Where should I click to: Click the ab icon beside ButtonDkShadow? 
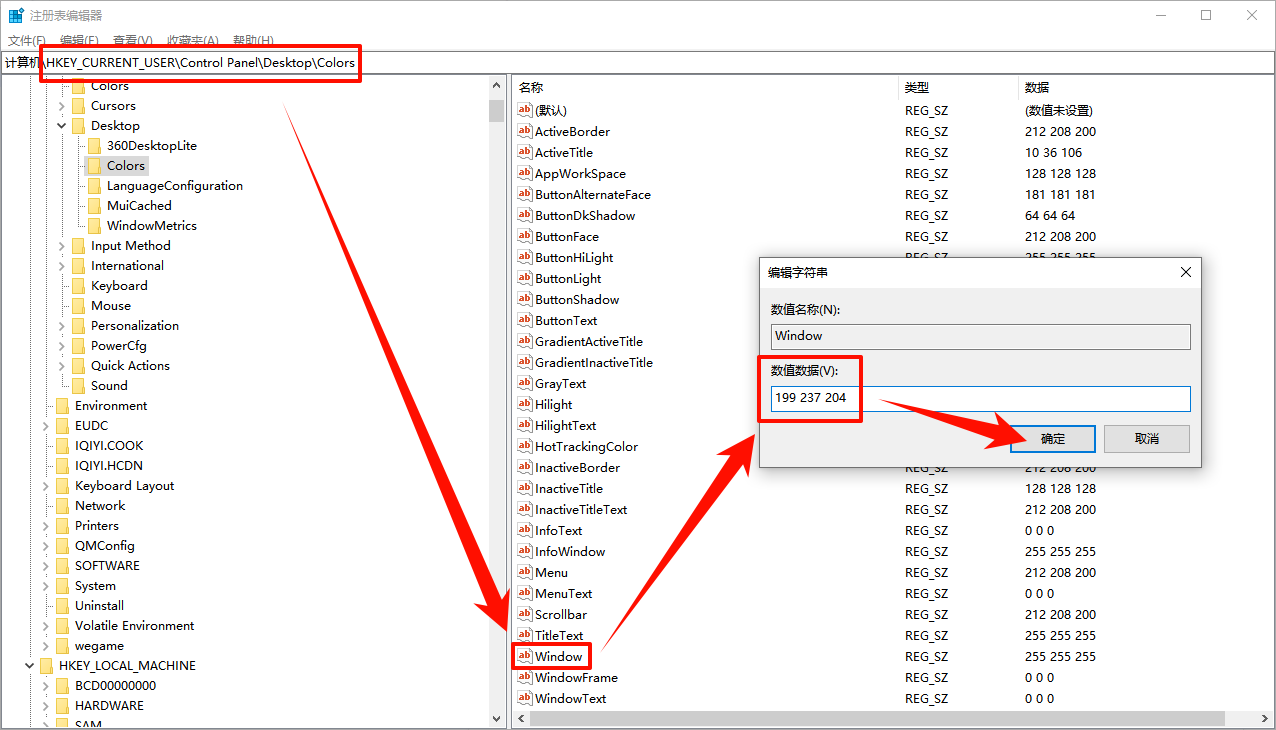[x=525, y=215]
